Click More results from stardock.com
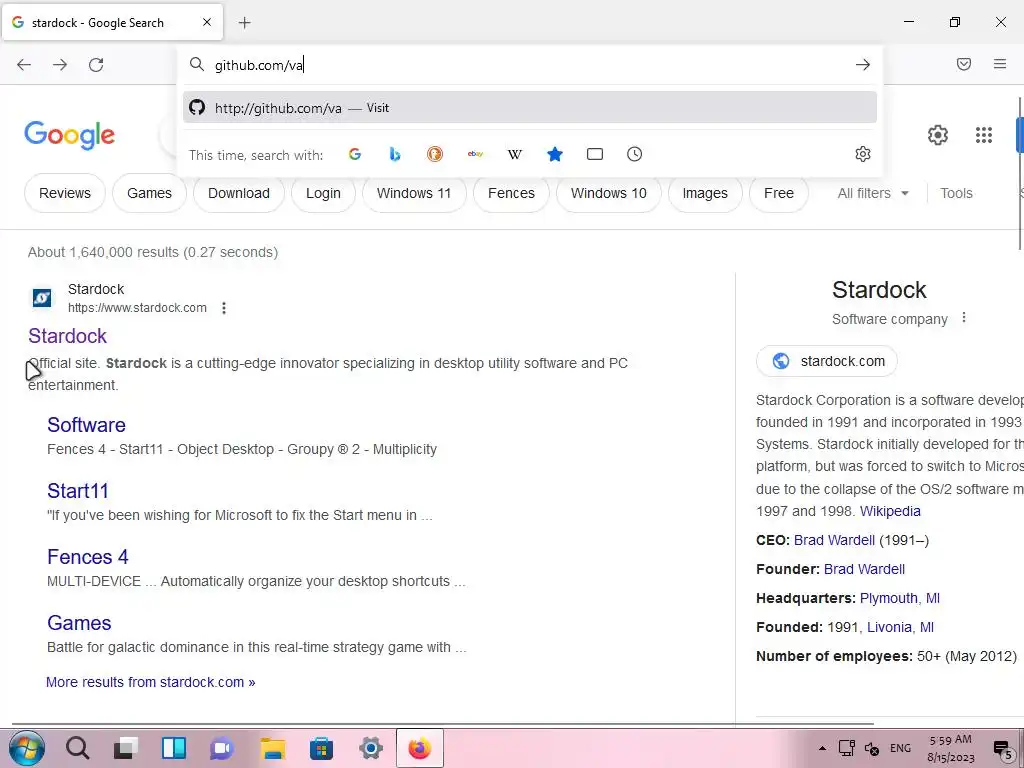Viewport: 1024px width, 768px height. [150, 682]
